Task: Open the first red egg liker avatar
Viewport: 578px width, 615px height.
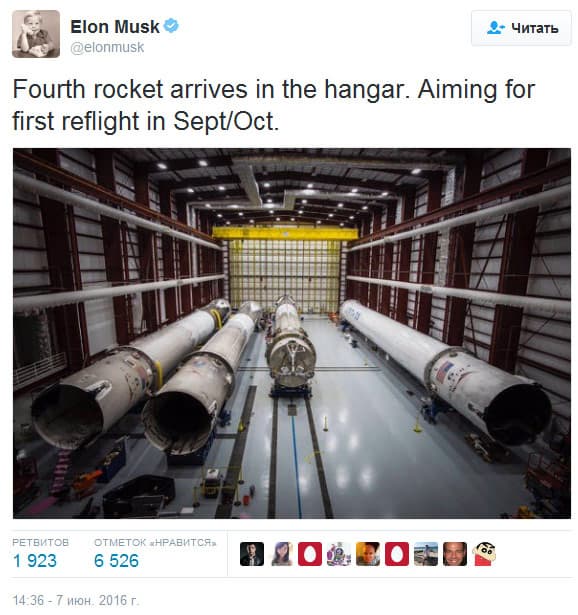Action: pos(310,554)
